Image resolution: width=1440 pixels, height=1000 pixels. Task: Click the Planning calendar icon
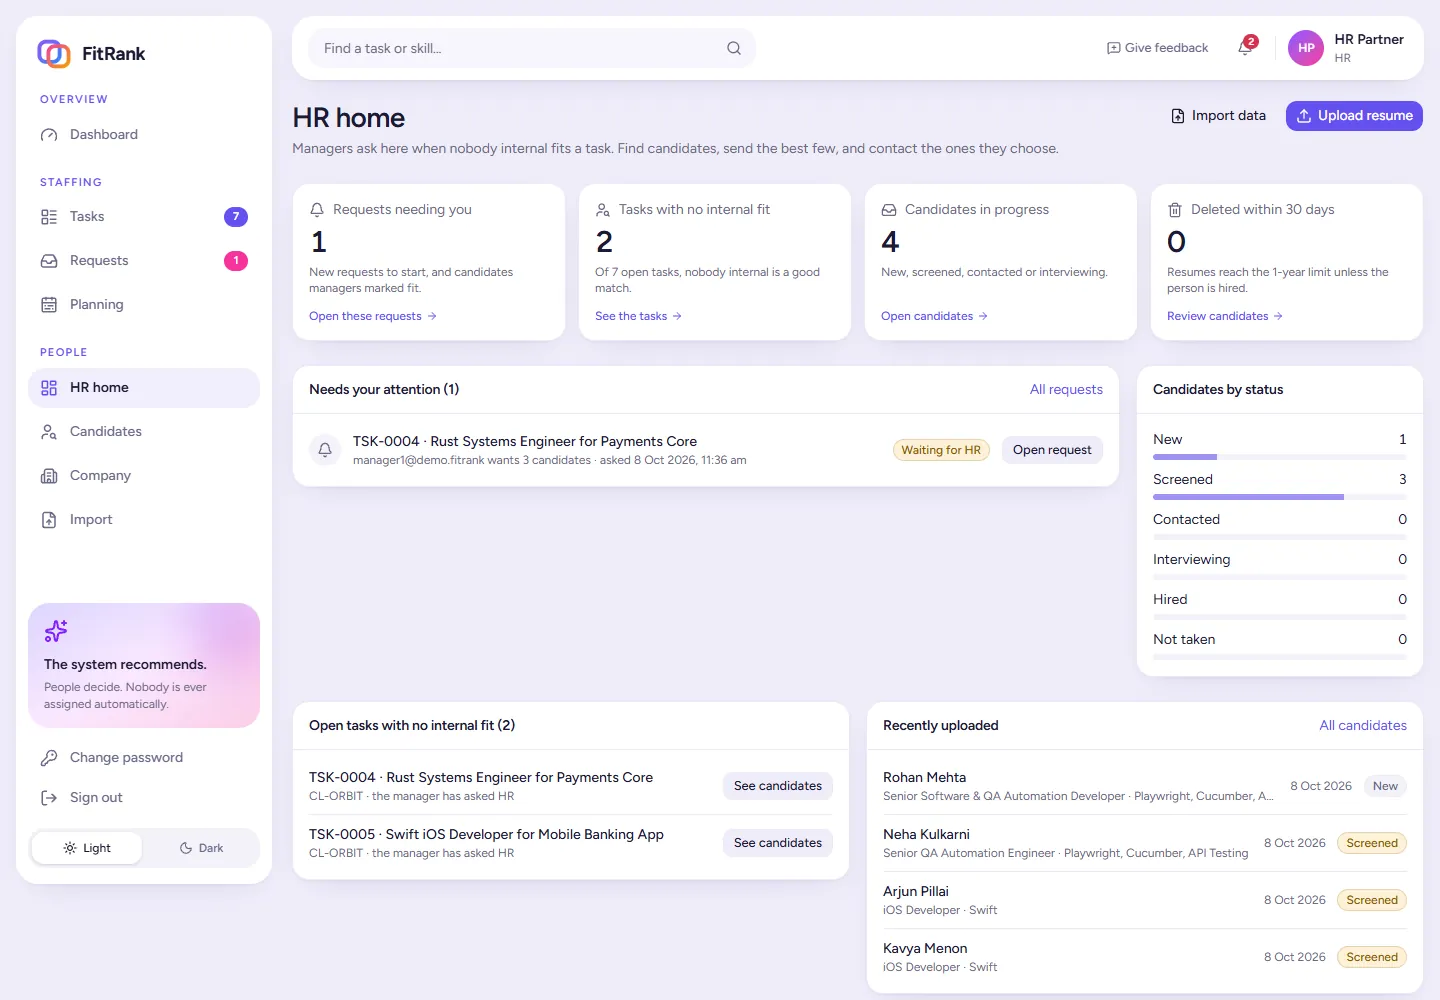pyautogui.click(x=49, y=305)
